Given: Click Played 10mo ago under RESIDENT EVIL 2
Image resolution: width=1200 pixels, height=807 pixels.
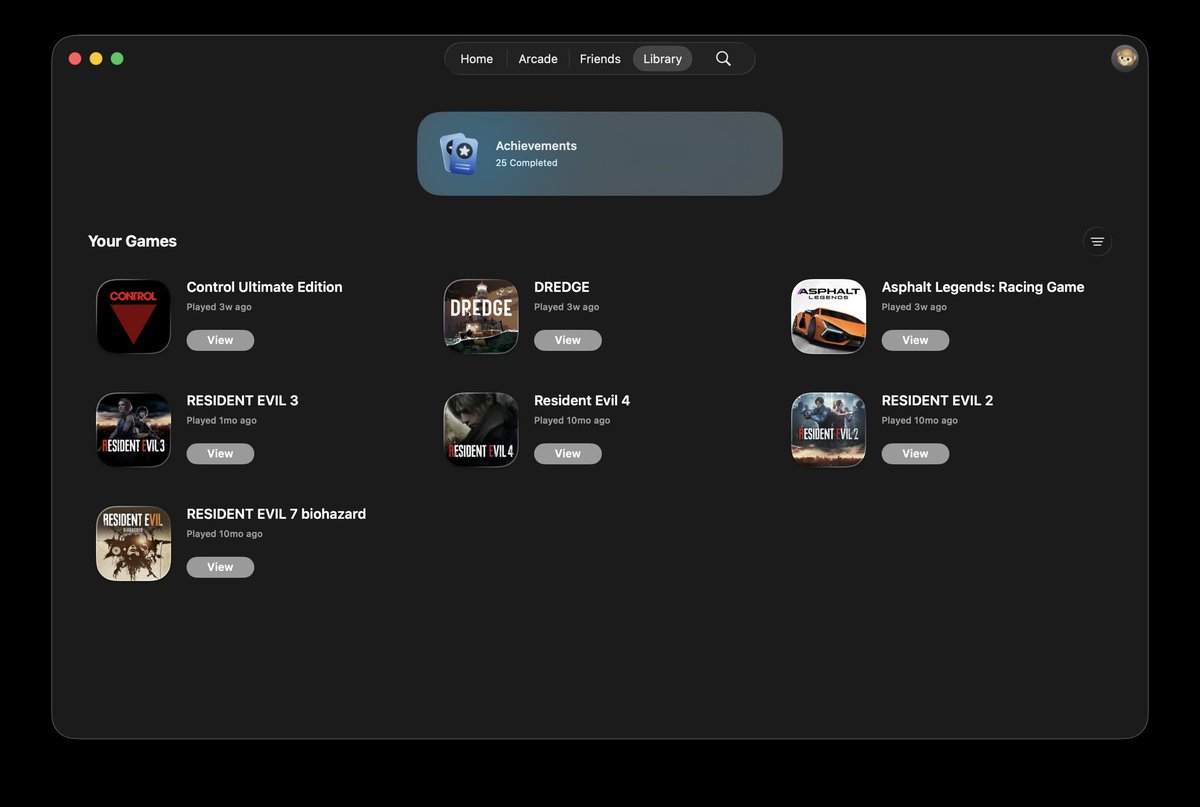Looking at the screenshot, I should click(920, 421).
